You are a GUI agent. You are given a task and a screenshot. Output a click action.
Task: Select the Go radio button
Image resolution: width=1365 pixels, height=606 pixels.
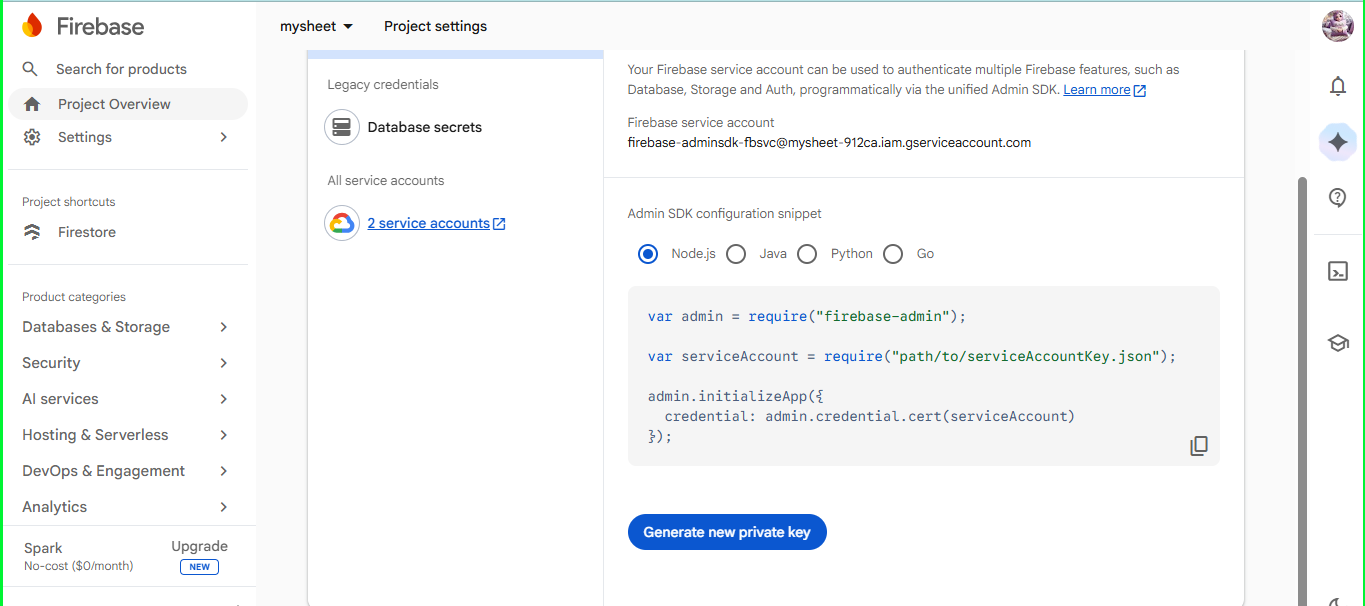[x=893, y=254]
